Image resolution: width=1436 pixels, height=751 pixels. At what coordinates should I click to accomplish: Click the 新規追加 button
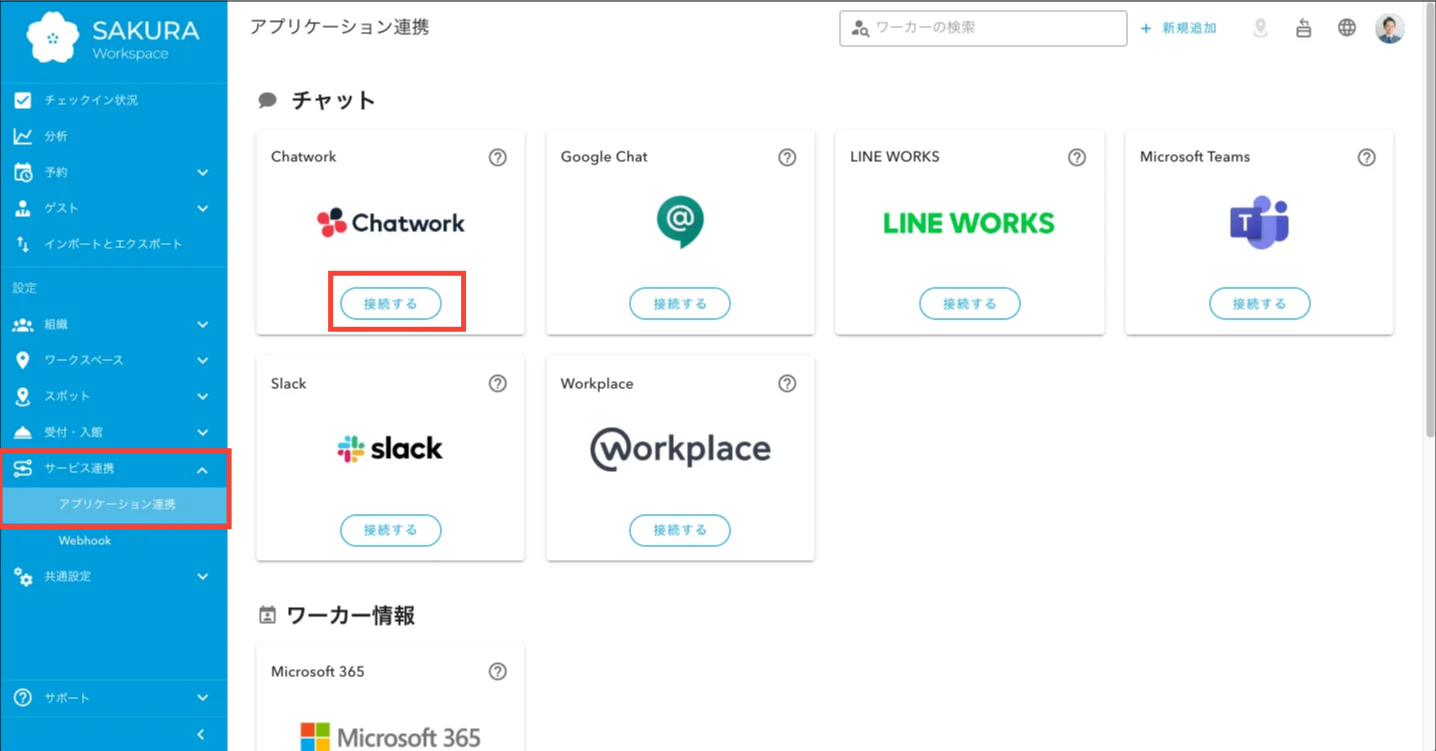(x=1179, y=28)
